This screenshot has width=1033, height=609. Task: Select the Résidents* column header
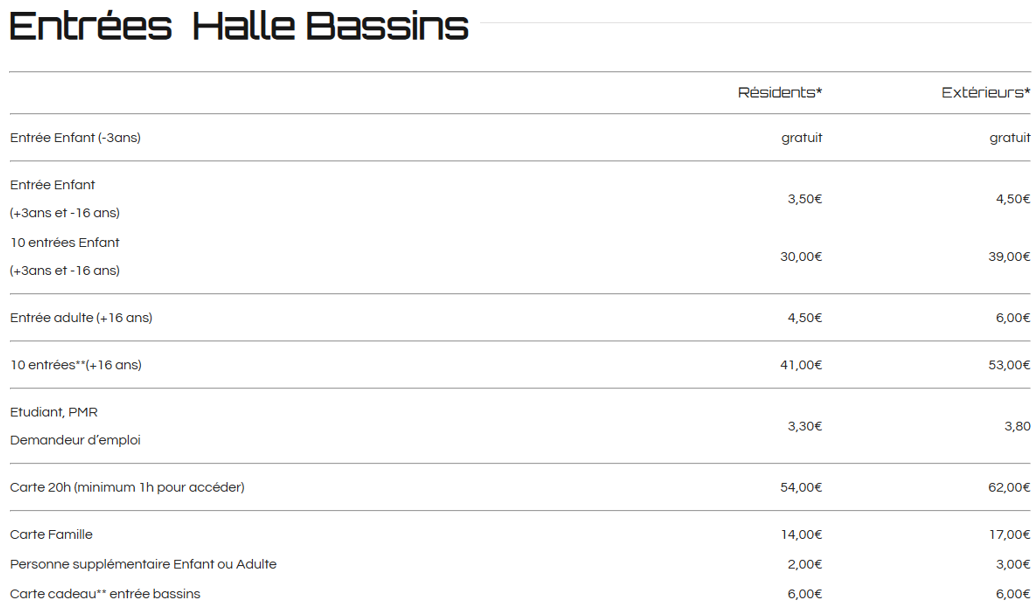[x=779, y=92]
